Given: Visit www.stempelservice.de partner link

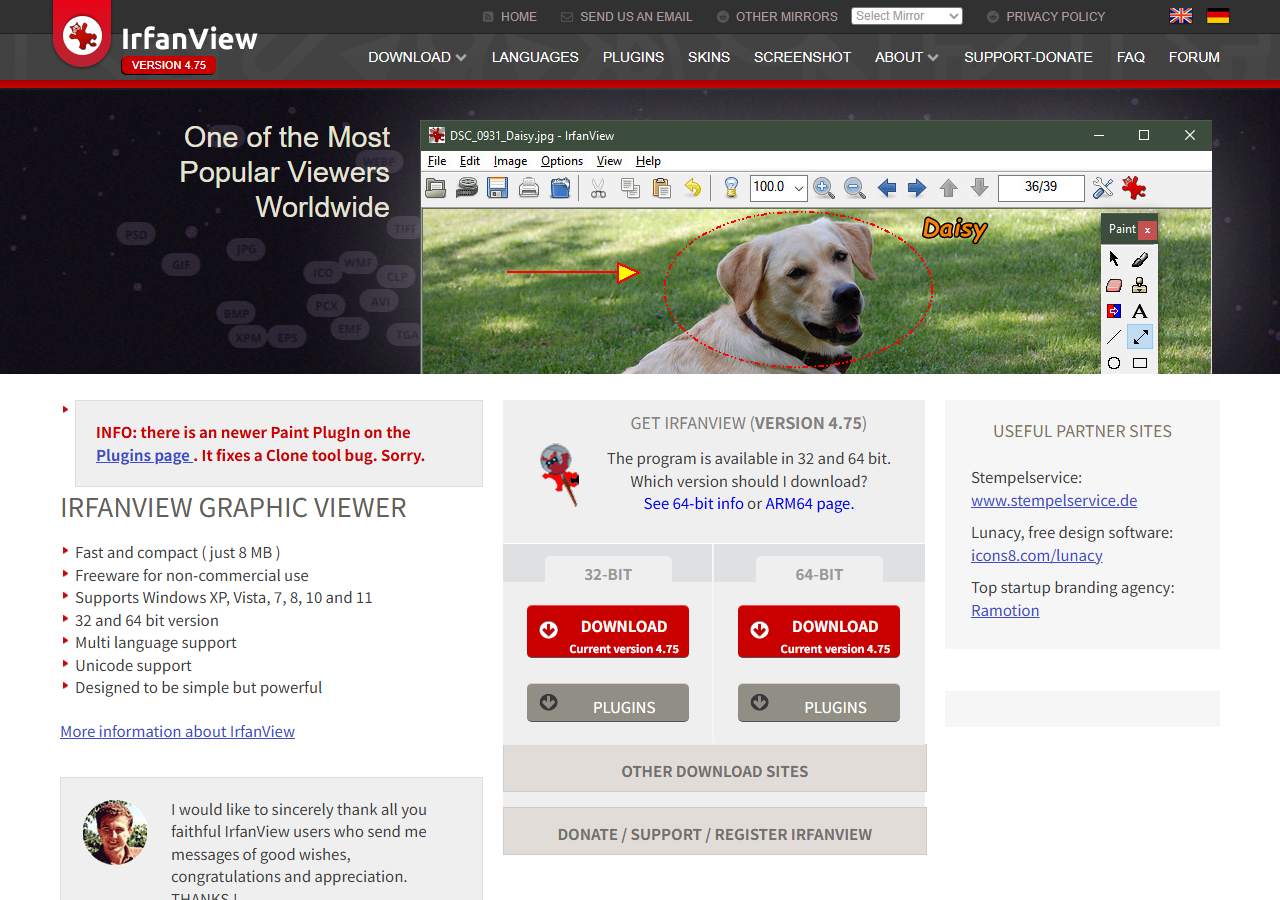Looking at the screenshot, I should (x=1054, y=500).
